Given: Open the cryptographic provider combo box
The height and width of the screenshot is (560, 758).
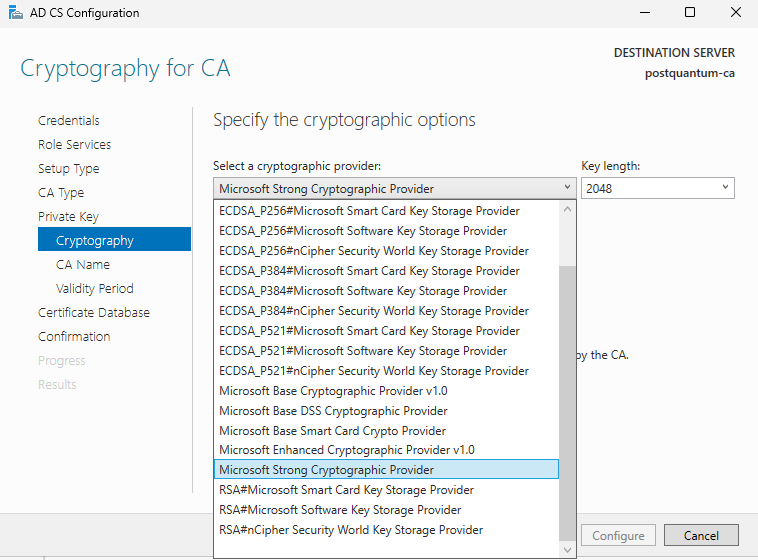Looking at the screenshot, I should (x=394, y=189).
